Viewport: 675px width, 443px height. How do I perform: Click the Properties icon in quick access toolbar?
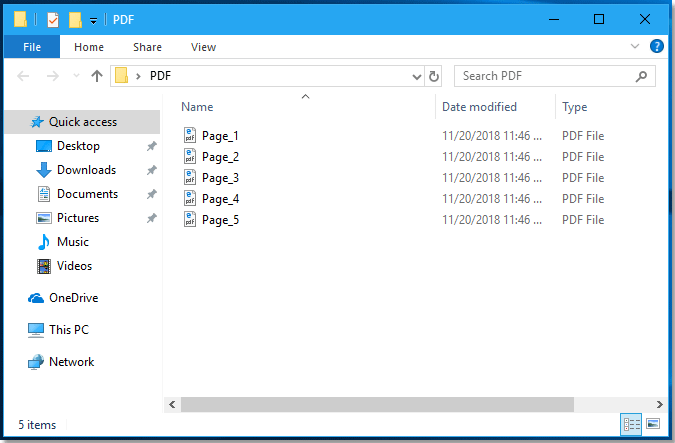[53, 20]
